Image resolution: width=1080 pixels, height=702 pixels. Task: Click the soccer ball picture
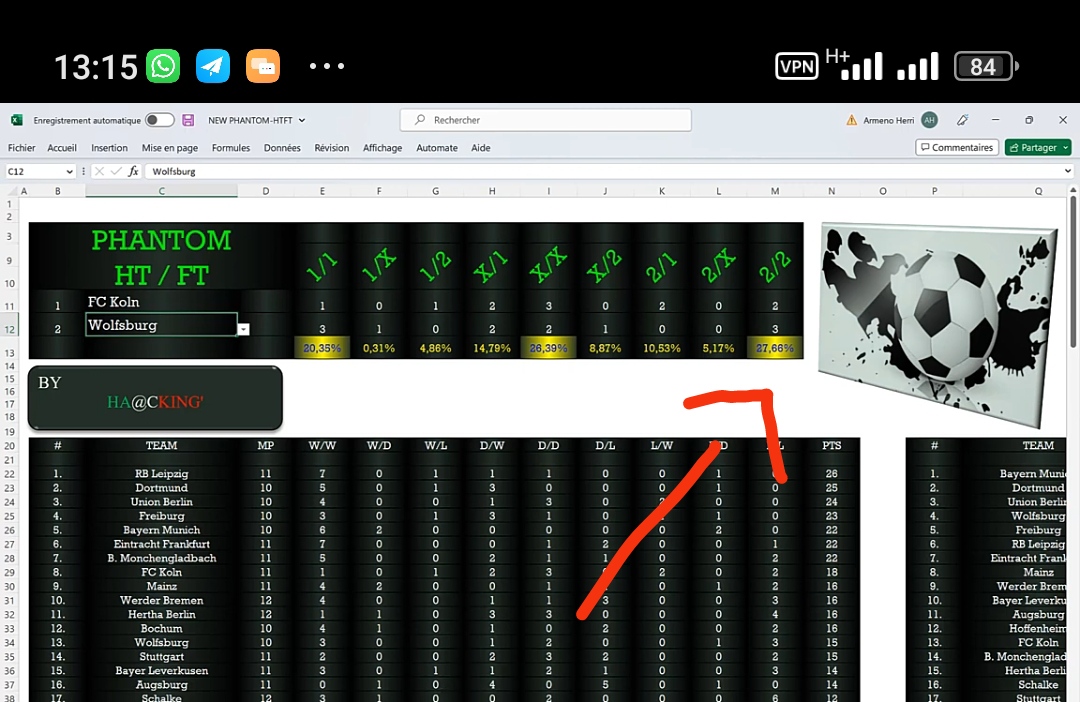pyautogui.click(x=937, y=324)
